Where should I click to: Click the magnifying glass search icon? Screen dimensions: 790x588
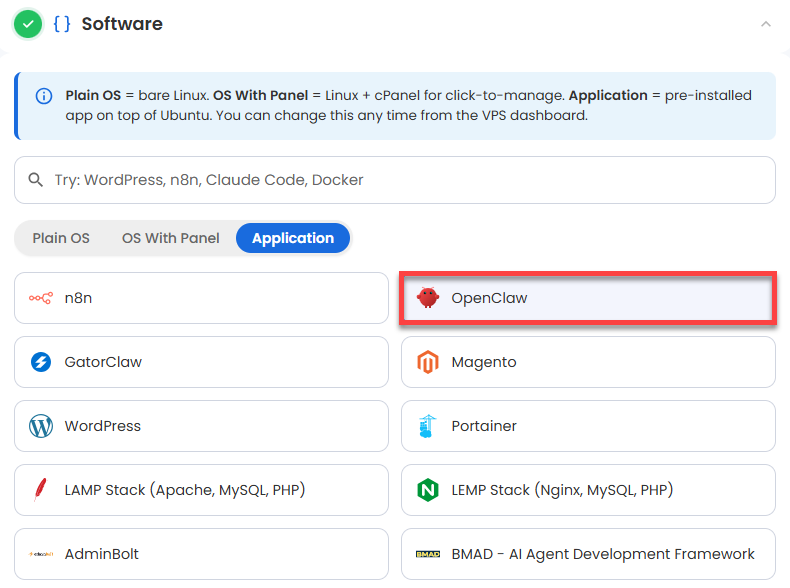[x=35, y=179]
